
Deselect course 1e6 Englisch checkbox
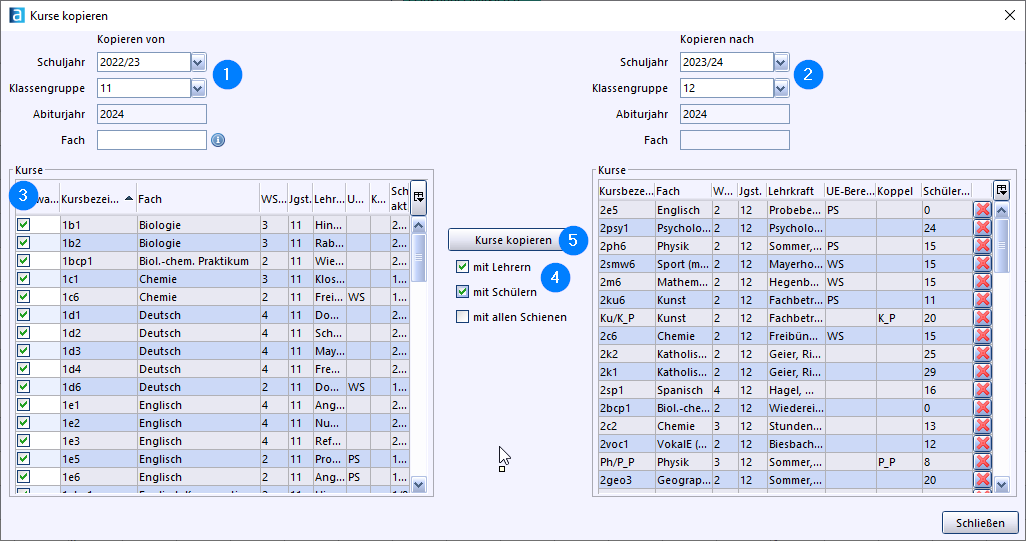(x=24, y=476)
